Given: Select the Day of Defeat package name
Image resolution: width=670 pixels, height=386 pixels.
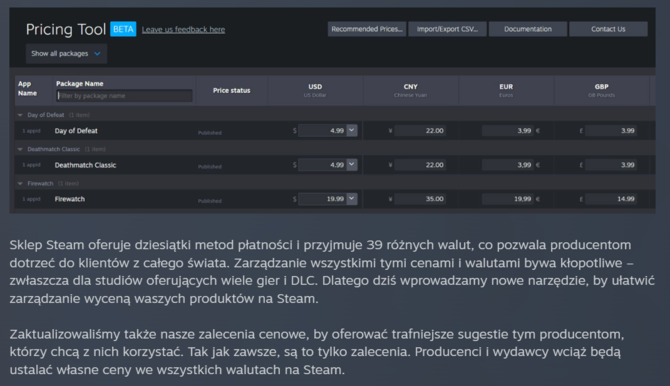Looking at the screenshot, I should (76, 131).
